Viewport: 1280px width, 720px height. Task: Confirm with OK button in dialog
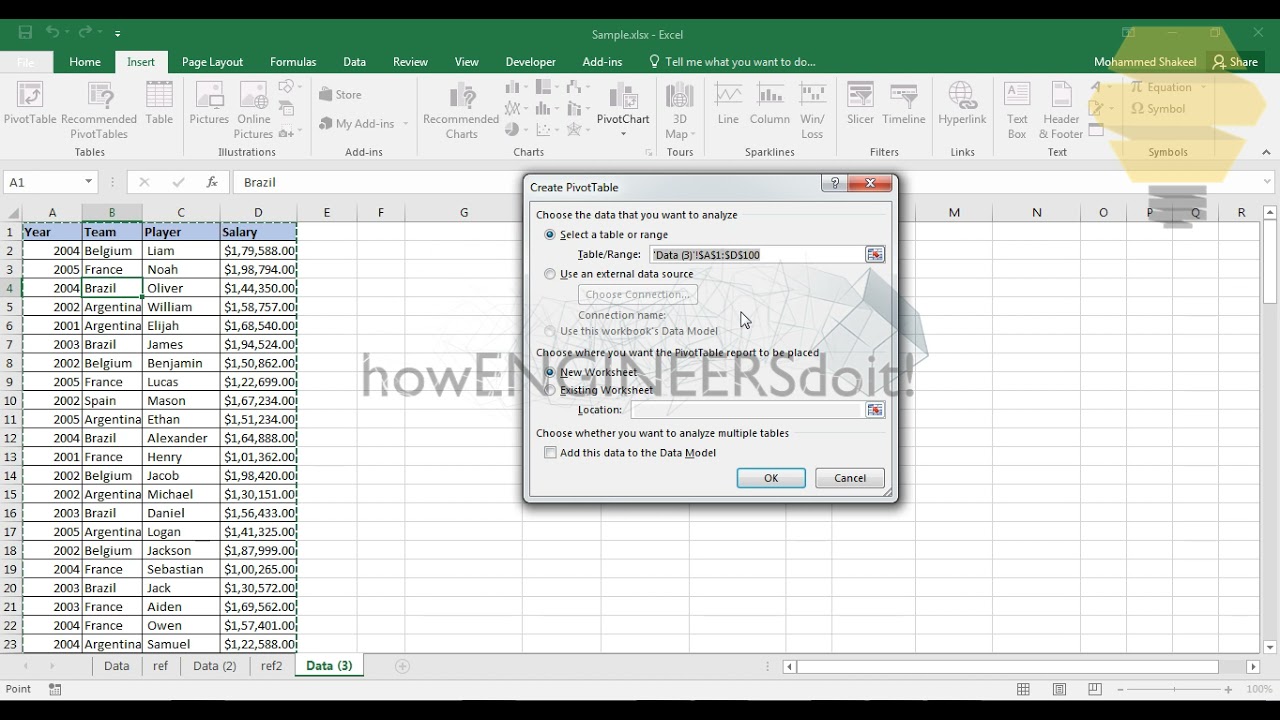771,478
